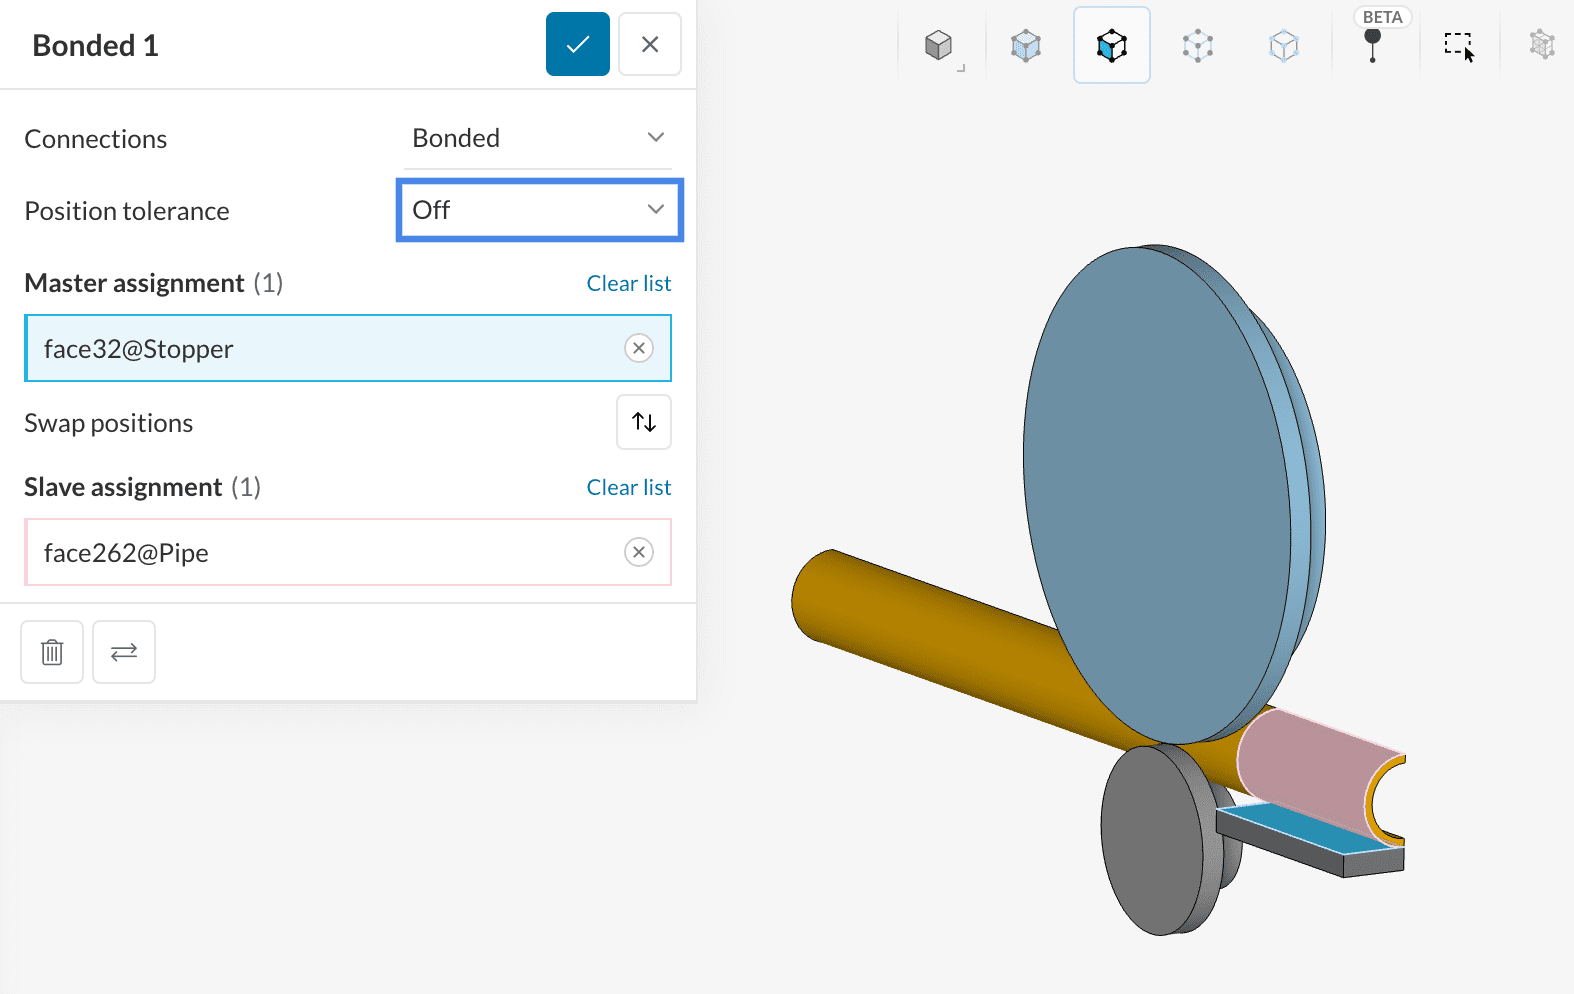Clear the Slave assignment list

(x=628, y=488)
